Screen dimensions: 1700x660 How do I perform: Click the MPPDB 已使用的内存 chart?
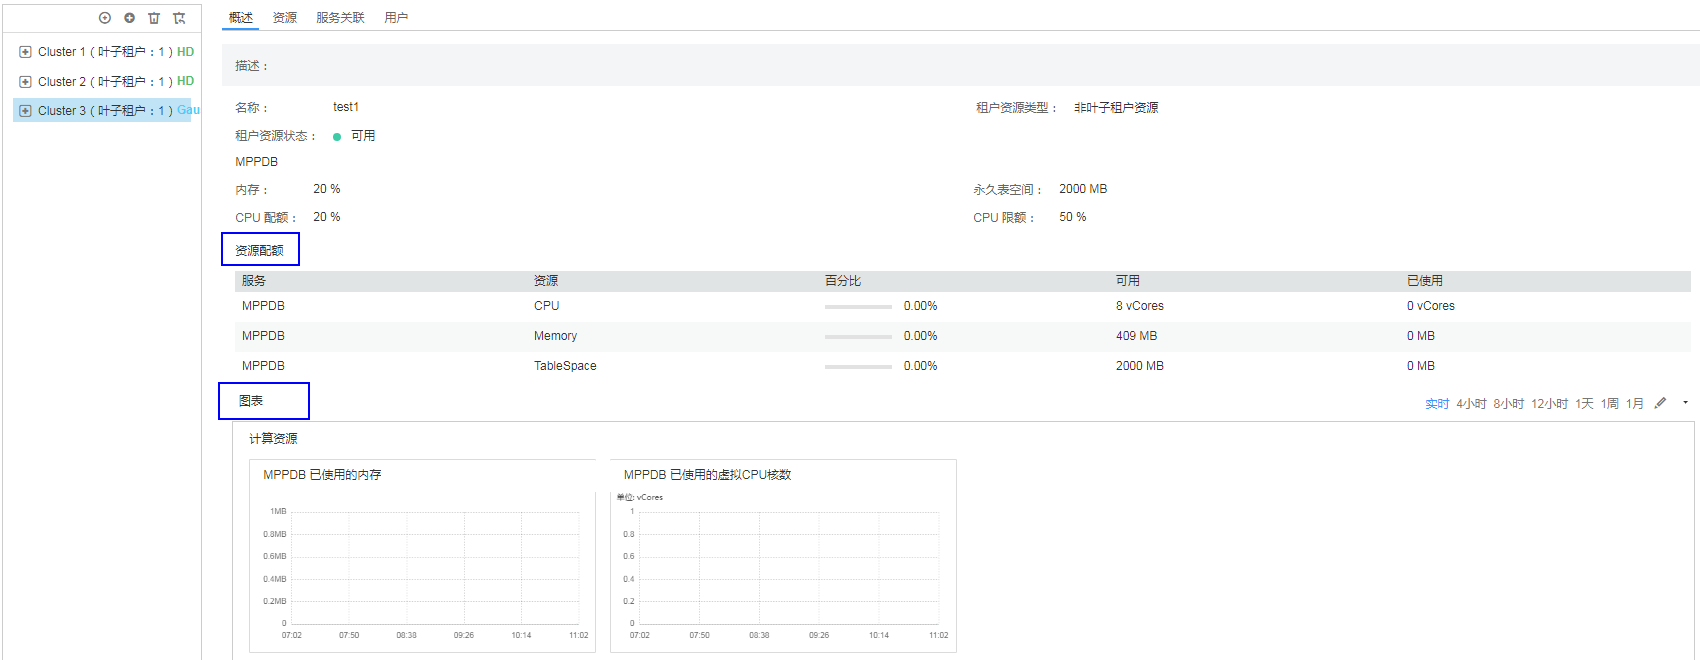(422, 567)
